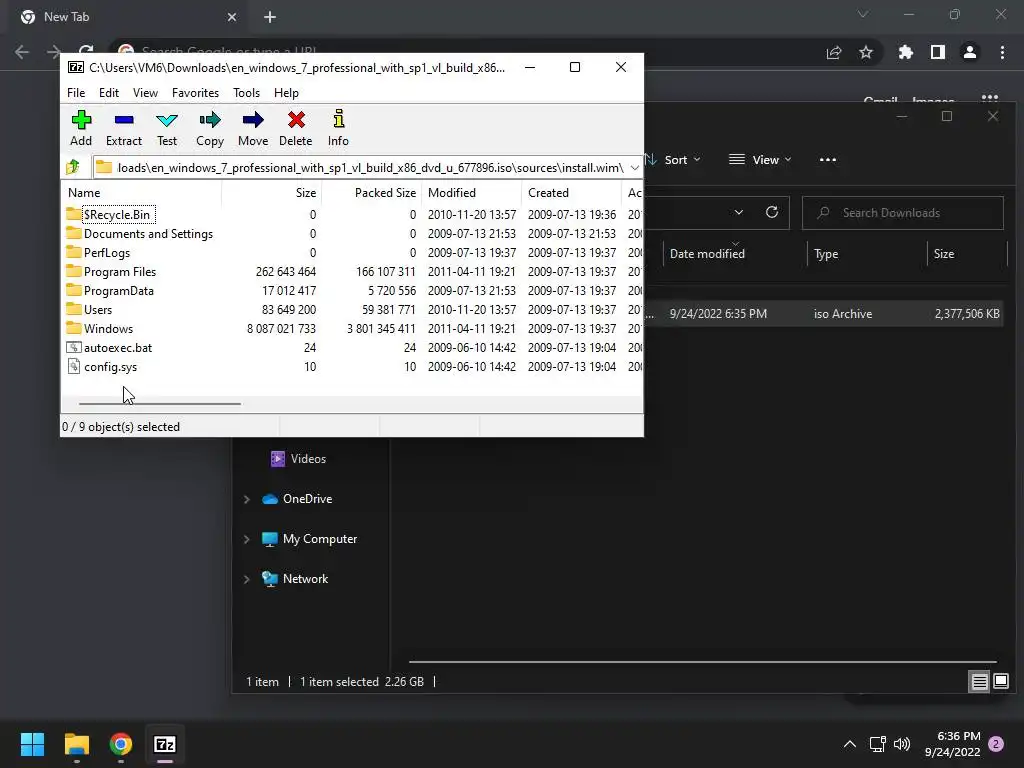
Task: Click the volume icon in system tray
Action: pyautogui.click(x=902, y=744)
